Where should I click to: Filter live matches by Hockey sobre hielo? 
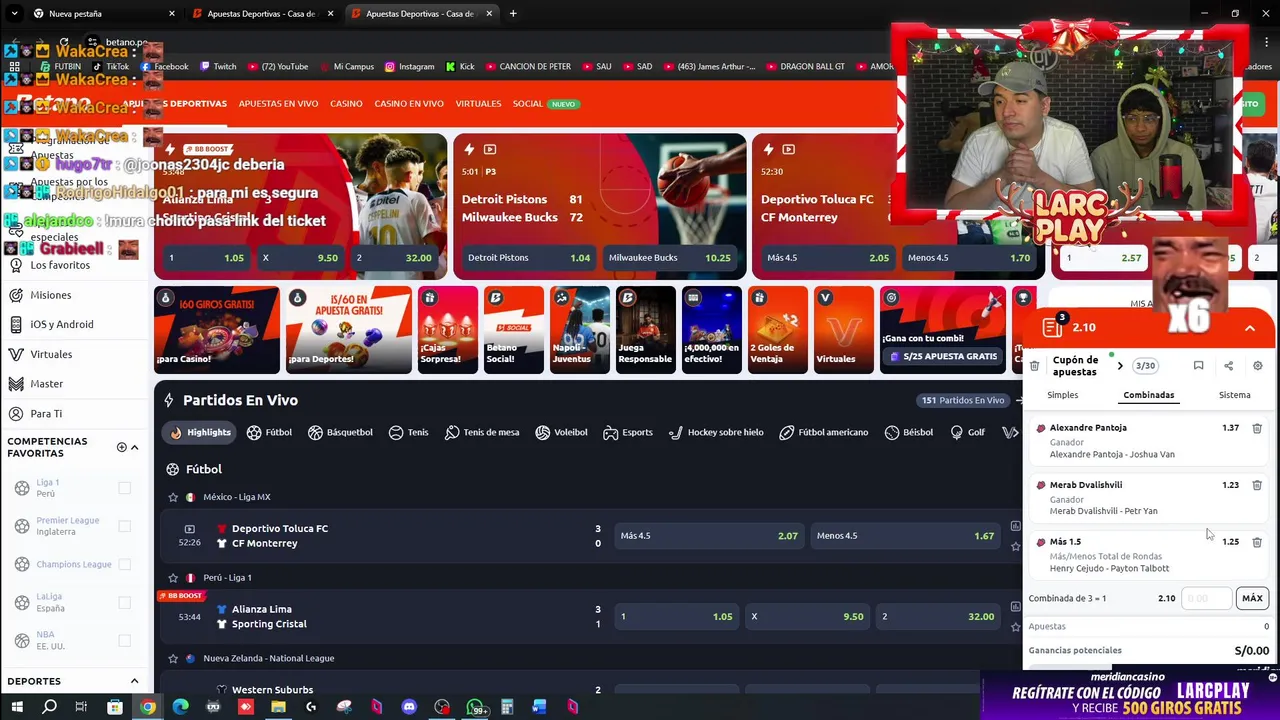(x=715, y=432)
